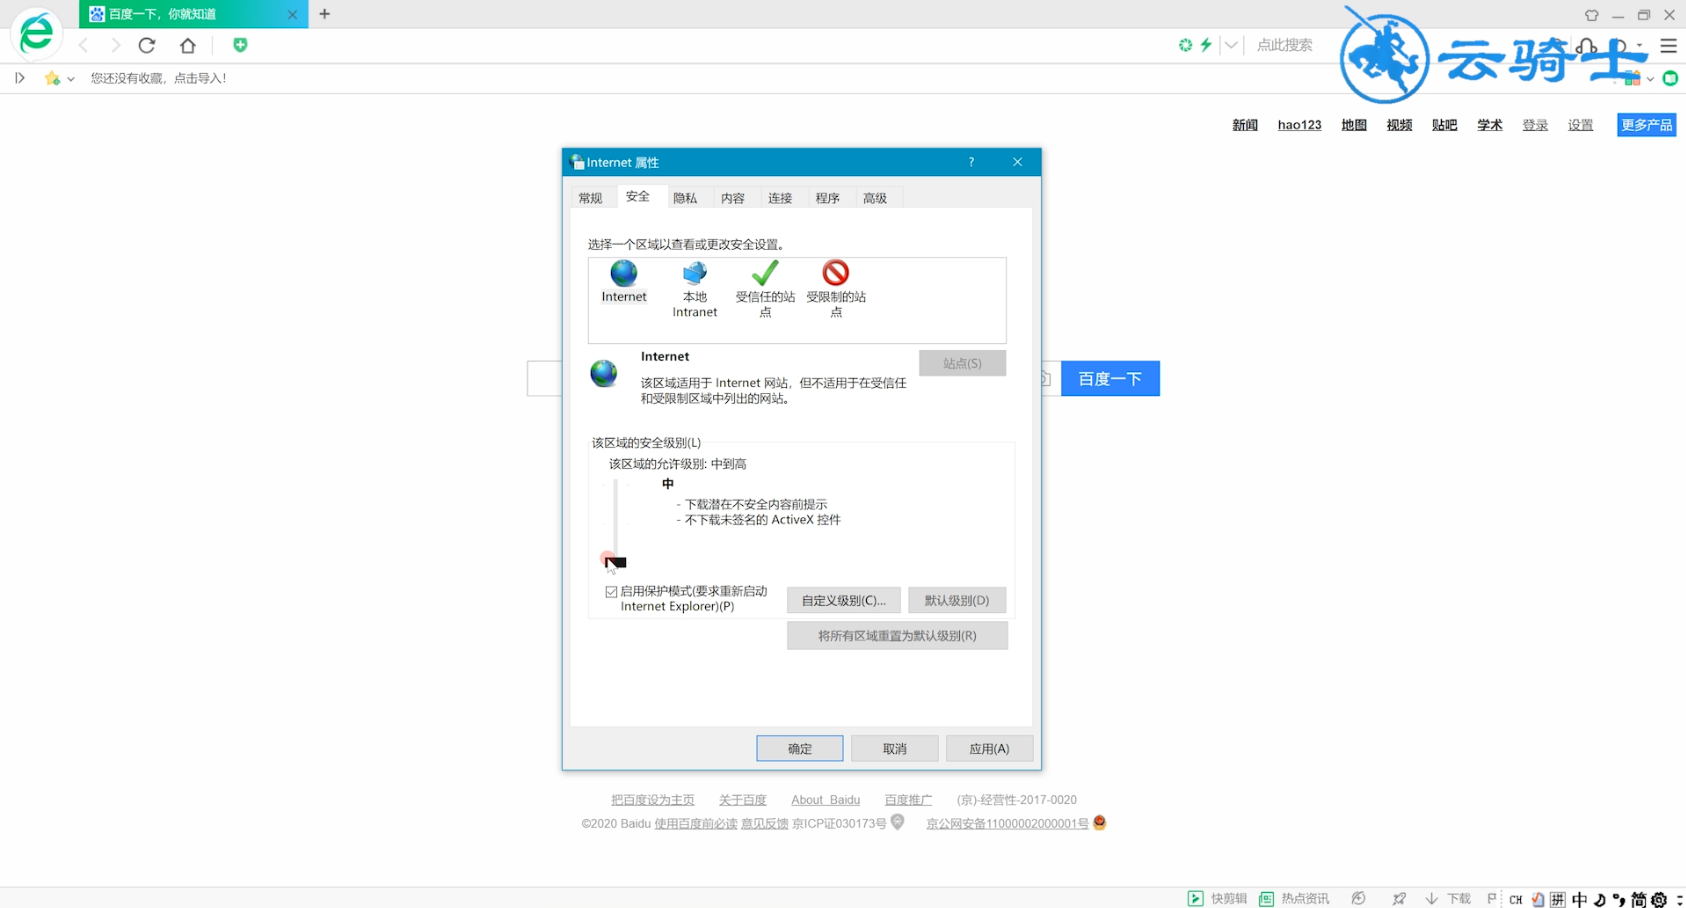Click the About Baidu footer link
1686x908 pixels.
[x=825, y=800]
